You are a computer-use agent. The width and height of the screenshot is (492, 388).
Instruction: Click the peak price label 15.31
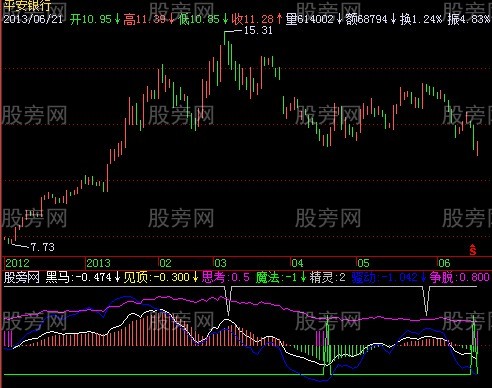coord(258,30)
